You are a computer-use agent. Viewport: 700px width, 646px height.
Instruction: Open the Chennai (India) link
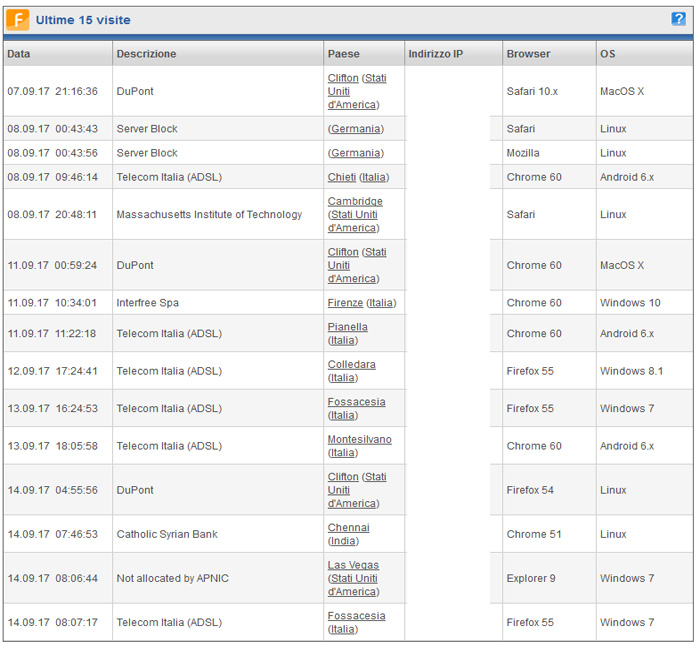pyautogui.click(x=349, y=534)
